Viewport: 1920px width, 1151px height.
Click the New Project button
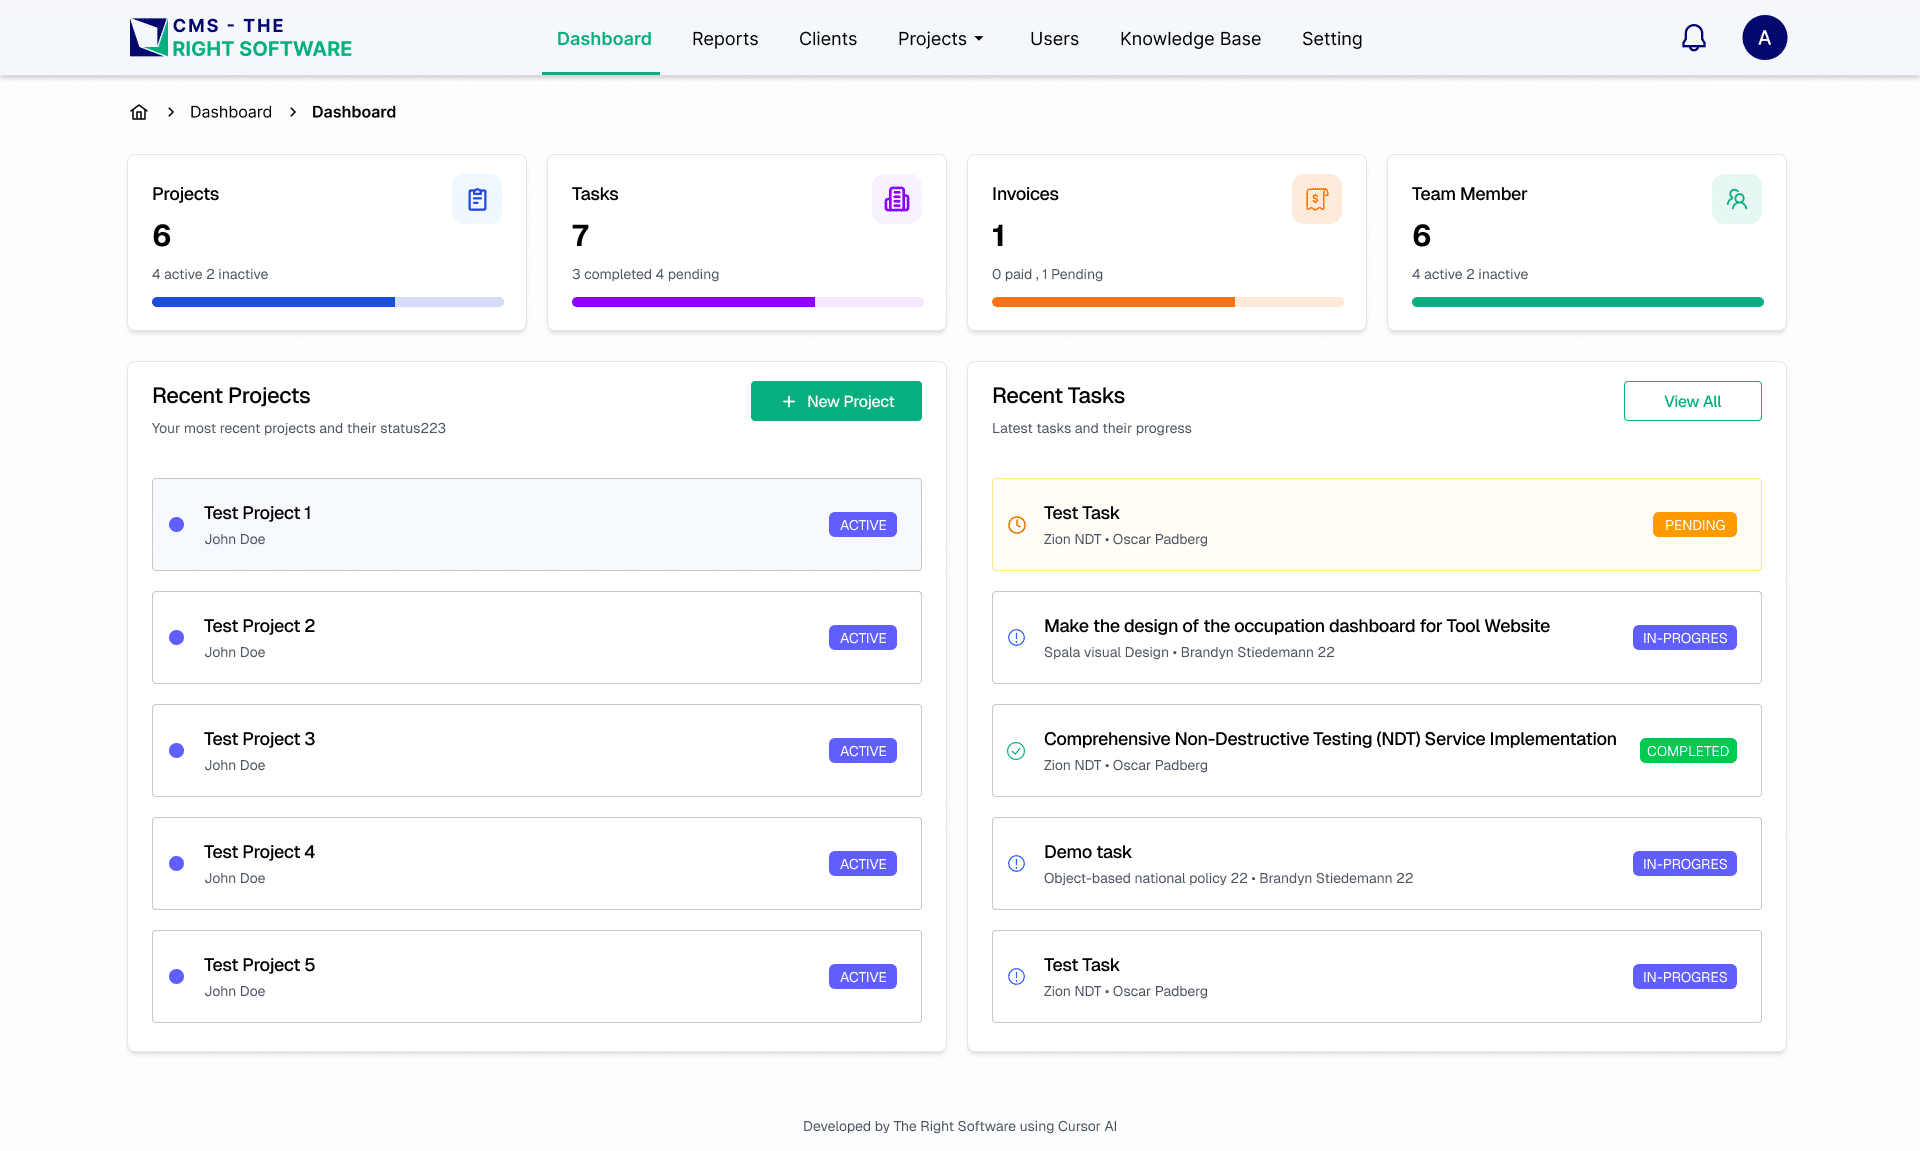(836, 401)
